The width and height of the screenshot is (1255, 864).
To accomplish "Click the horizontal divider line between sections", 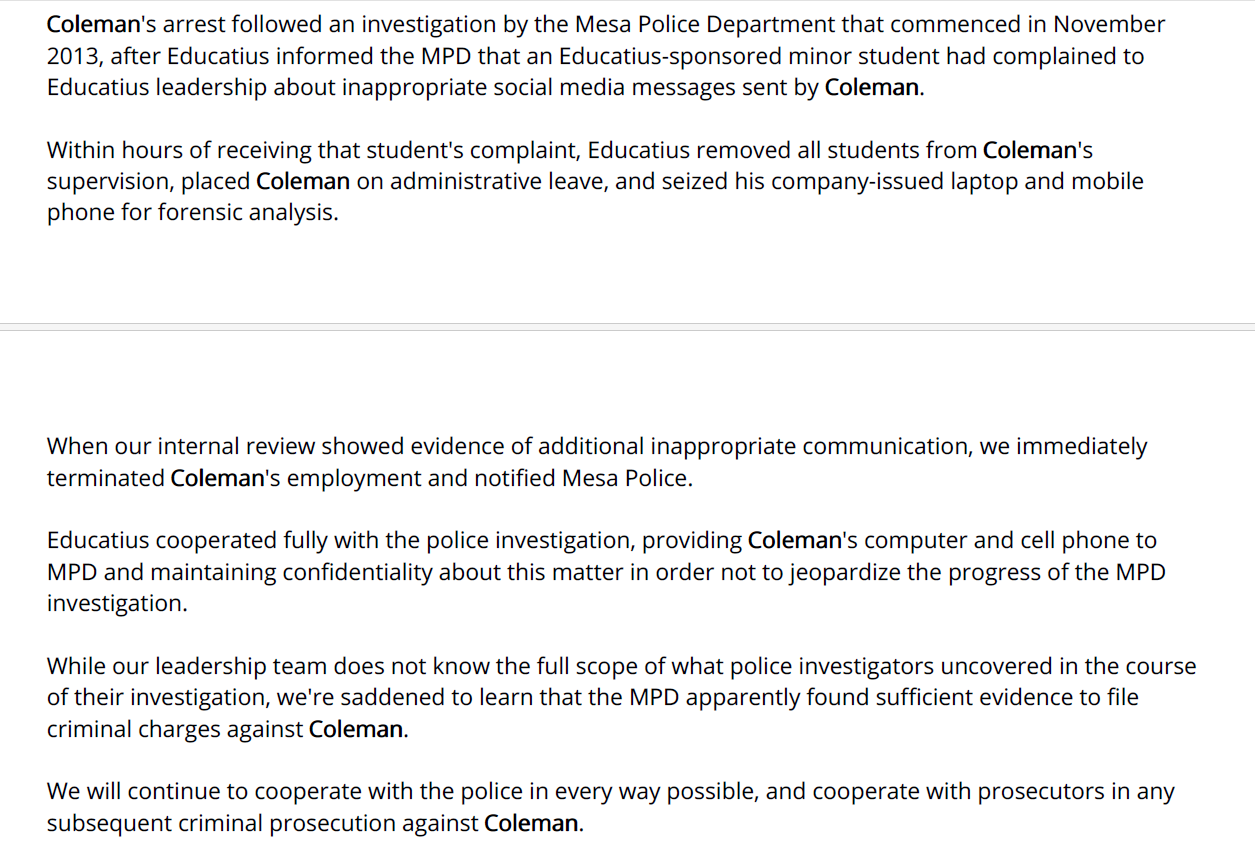I will [x=627, y=327].
